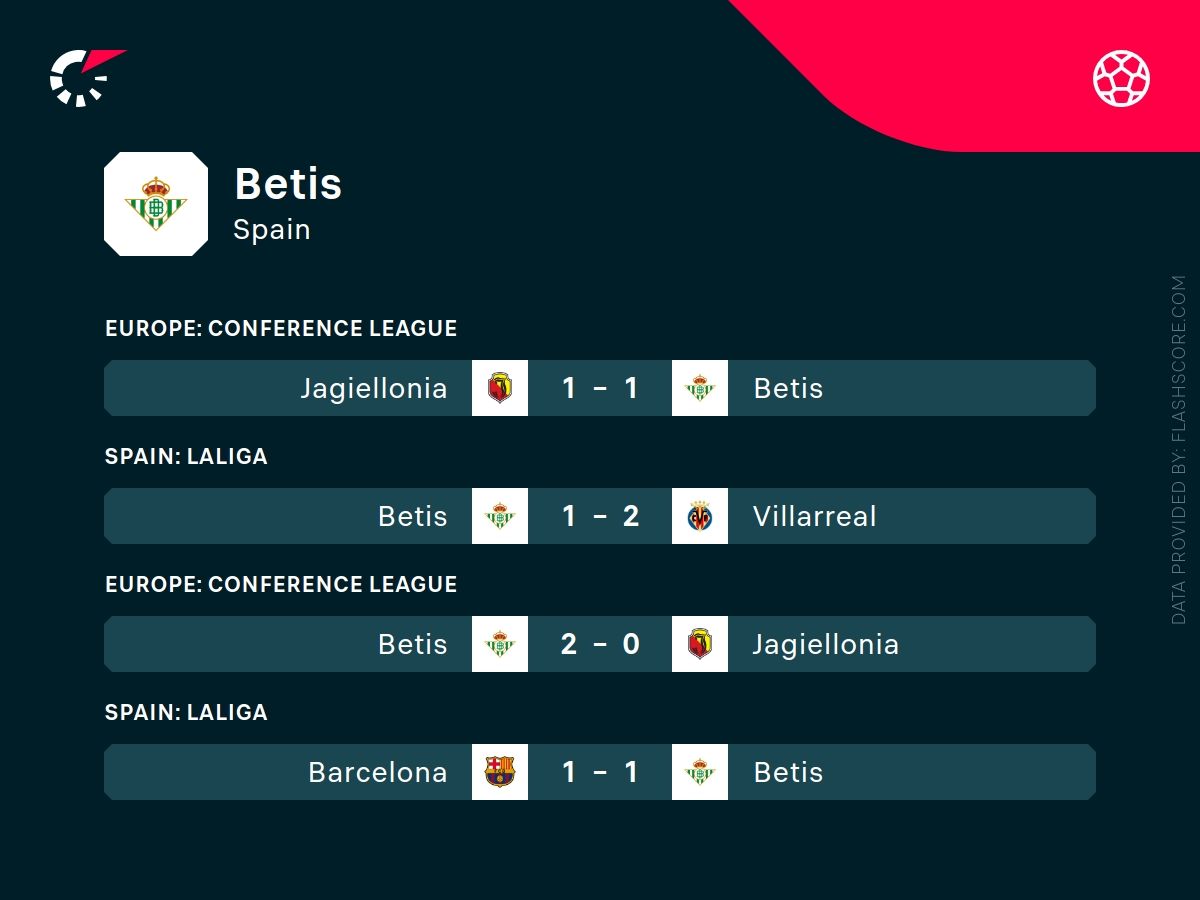
Task: Click Betis crest in 2 – 0 match
Action: click(x=500, y=644)
